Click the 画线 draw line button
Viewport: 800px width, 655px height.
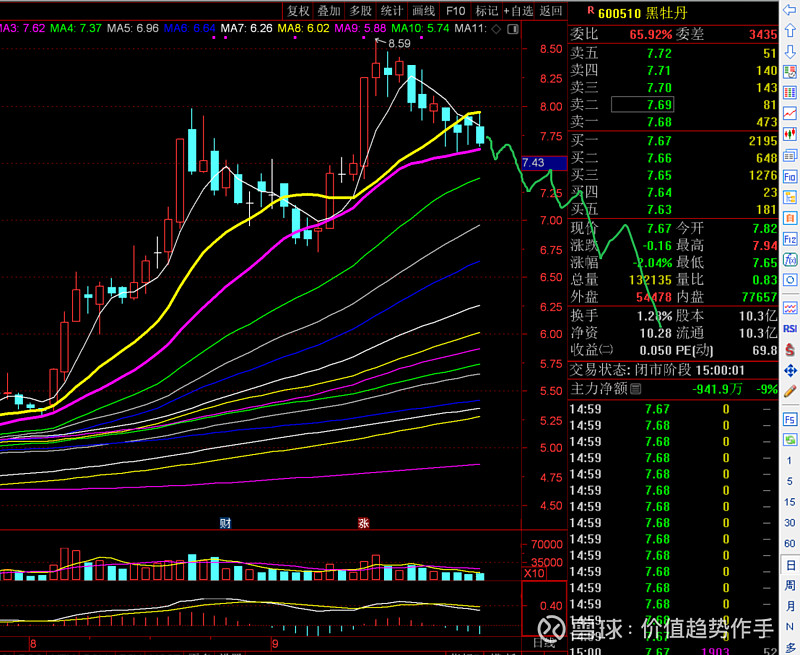(423, 11)
